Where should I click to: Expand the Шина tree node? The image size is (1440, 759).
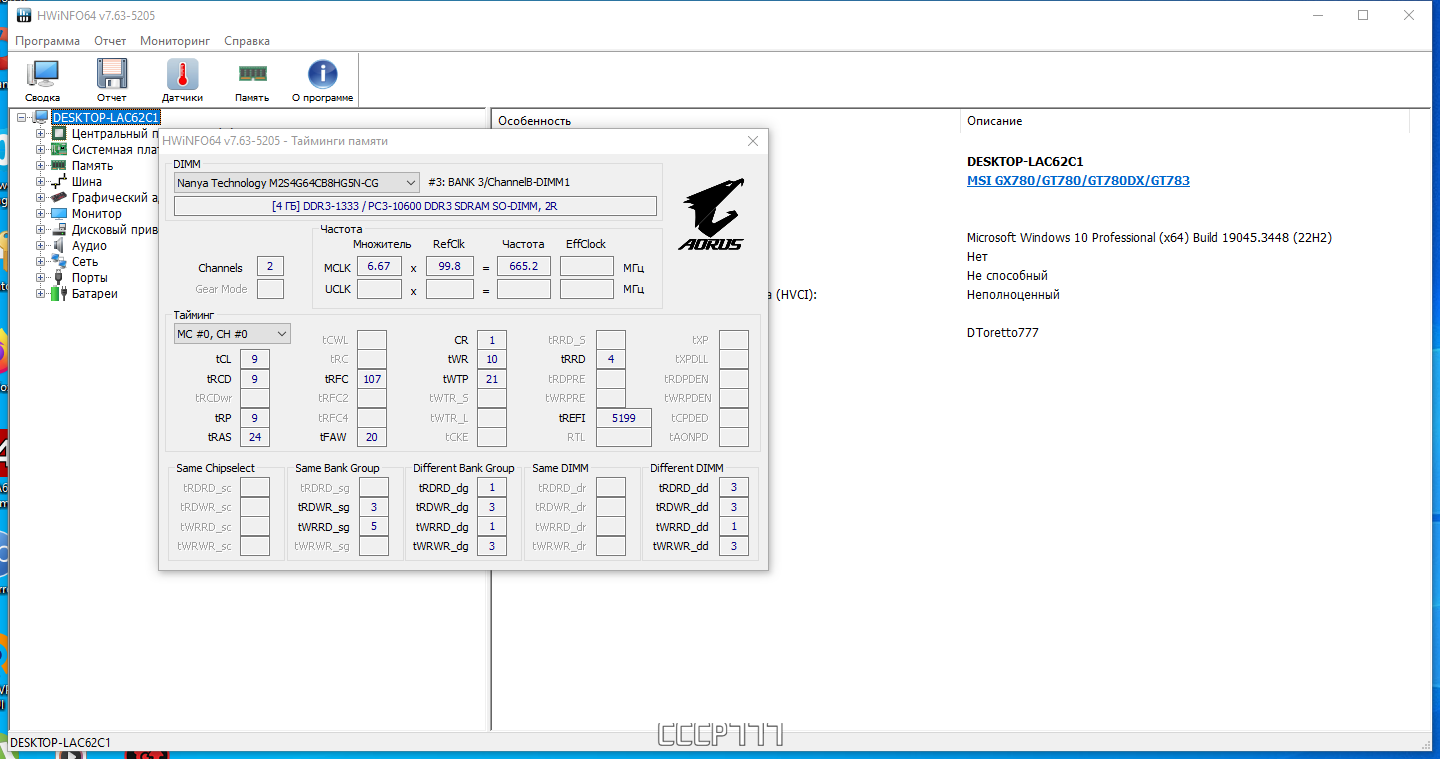pos(41,182)
